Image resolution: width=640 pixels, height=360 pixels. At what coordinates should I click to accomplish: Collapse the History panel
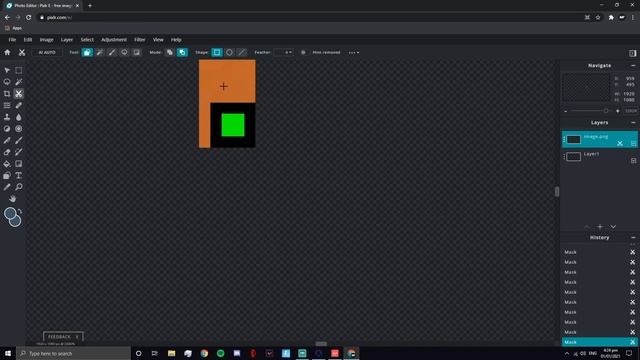pos(633,238)
